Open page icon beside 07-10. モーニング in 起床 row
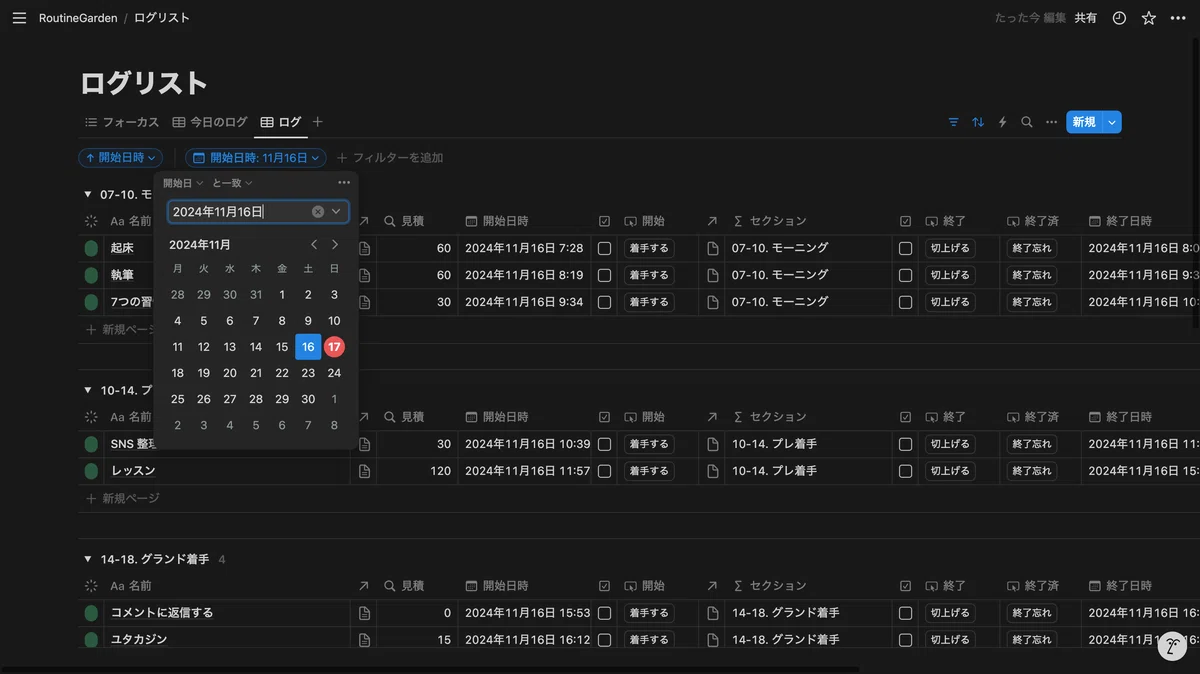This screenshot has width=1200, height=674. pos(712,248)
